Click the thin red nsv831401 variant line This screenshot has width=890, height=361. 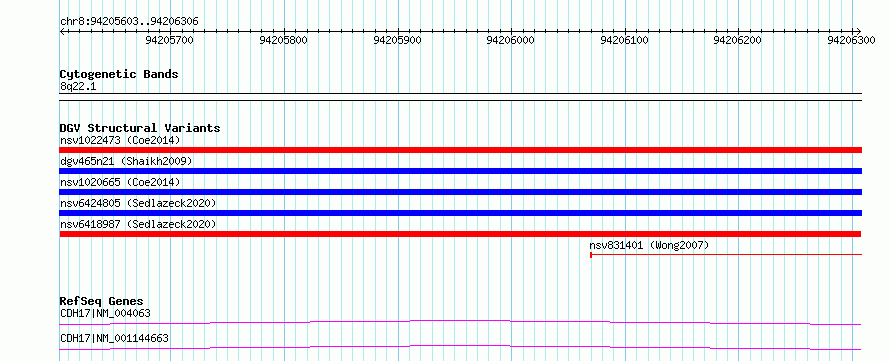(726, 255)
